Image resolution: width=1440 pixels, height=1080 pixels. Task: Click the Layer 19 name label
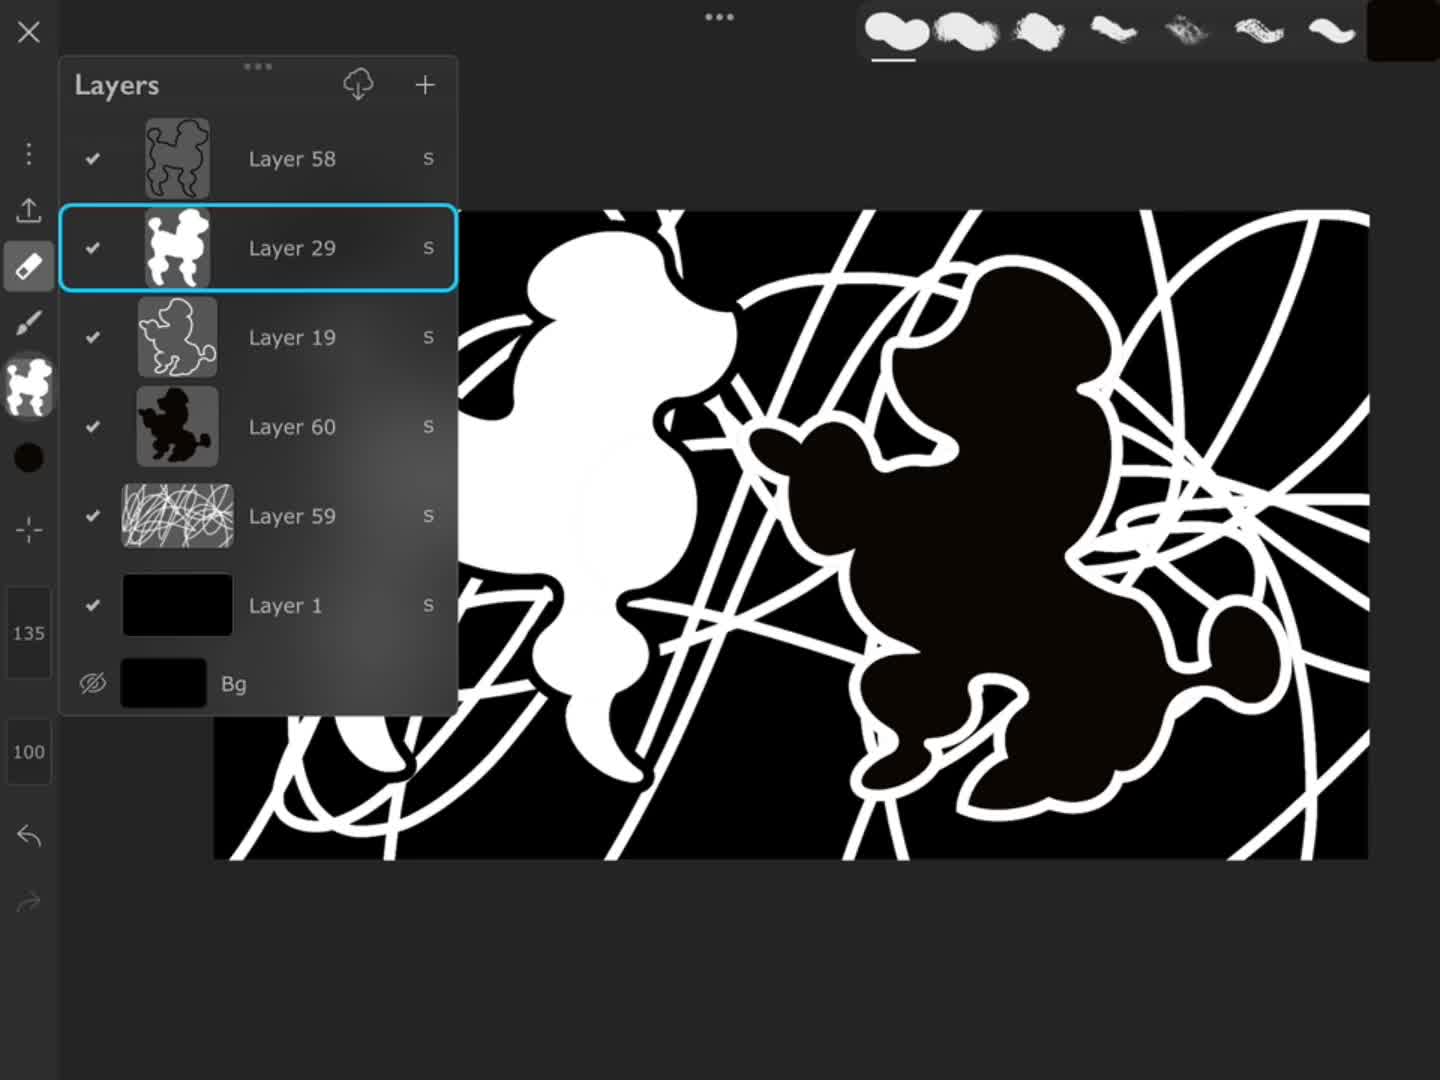292,338
